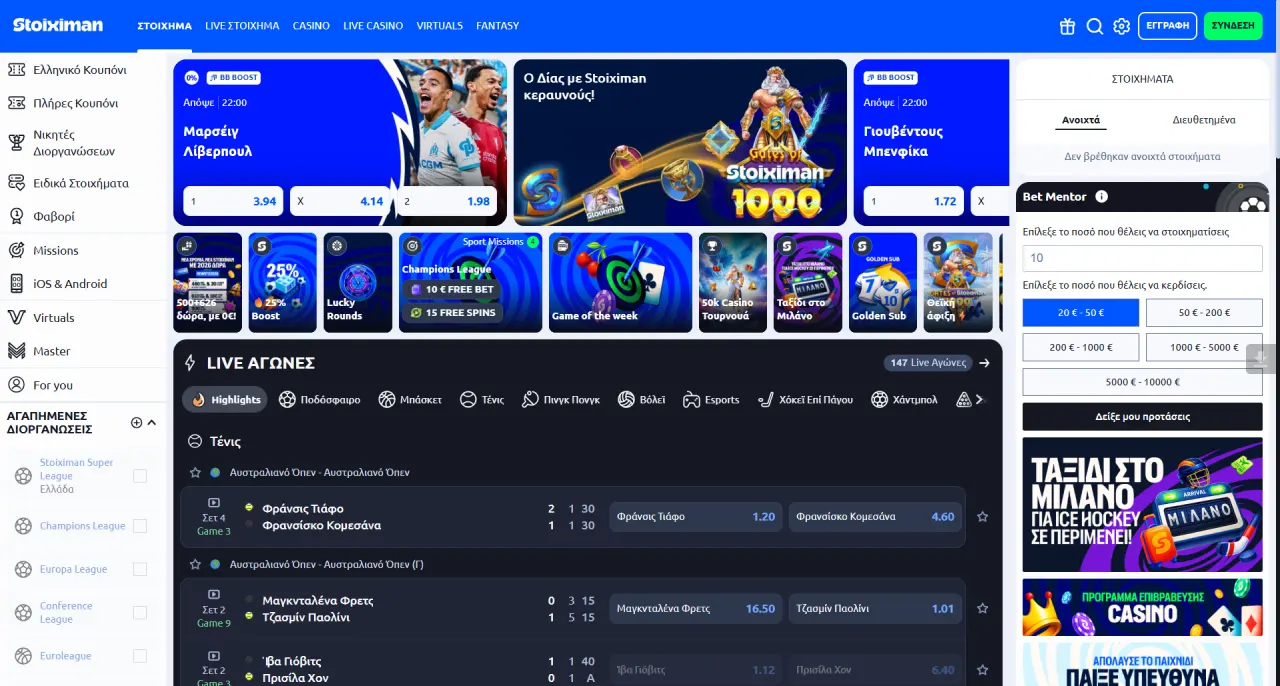
Task: Click the Bet Mentor stake amount field
Action: [x=1142, y=258]
